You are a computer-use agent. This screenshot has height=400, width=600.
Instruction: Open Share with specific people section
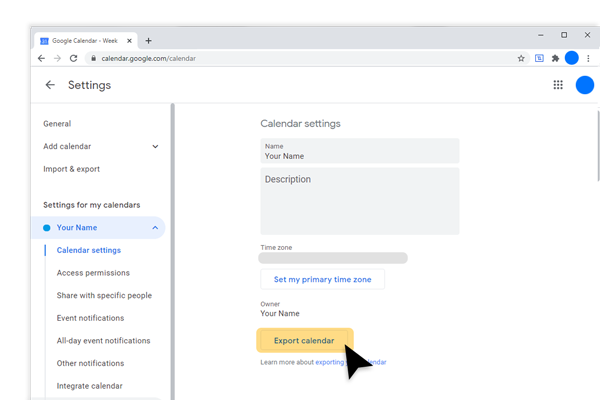104,295
